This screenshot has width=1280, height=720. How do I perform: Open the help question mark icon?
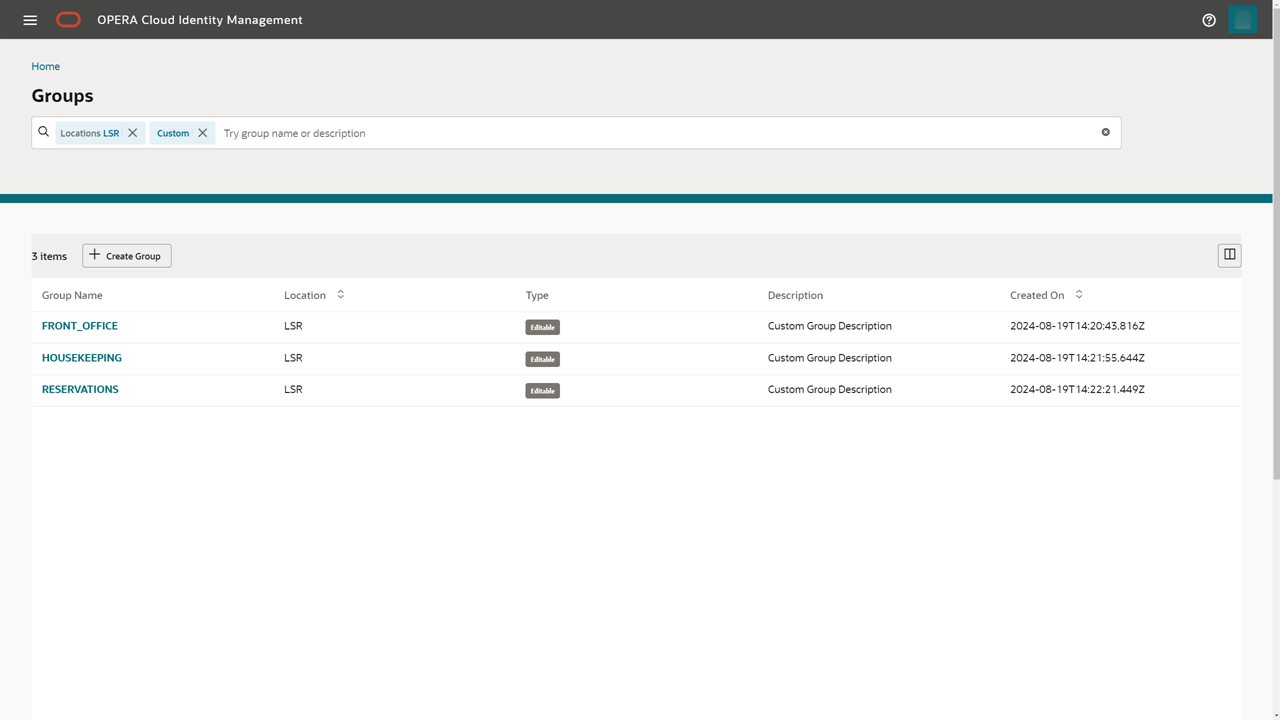(1209, 20)
